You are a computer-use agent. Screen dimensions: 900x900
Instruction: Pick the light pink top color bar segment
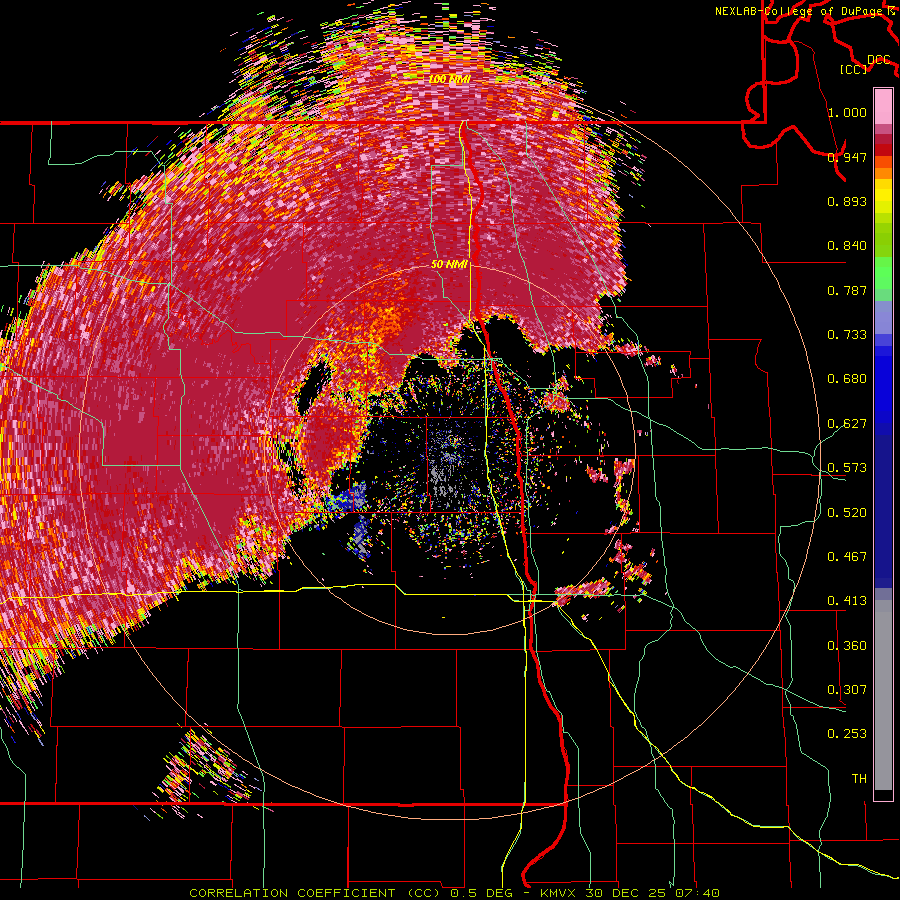coord(883,106)
